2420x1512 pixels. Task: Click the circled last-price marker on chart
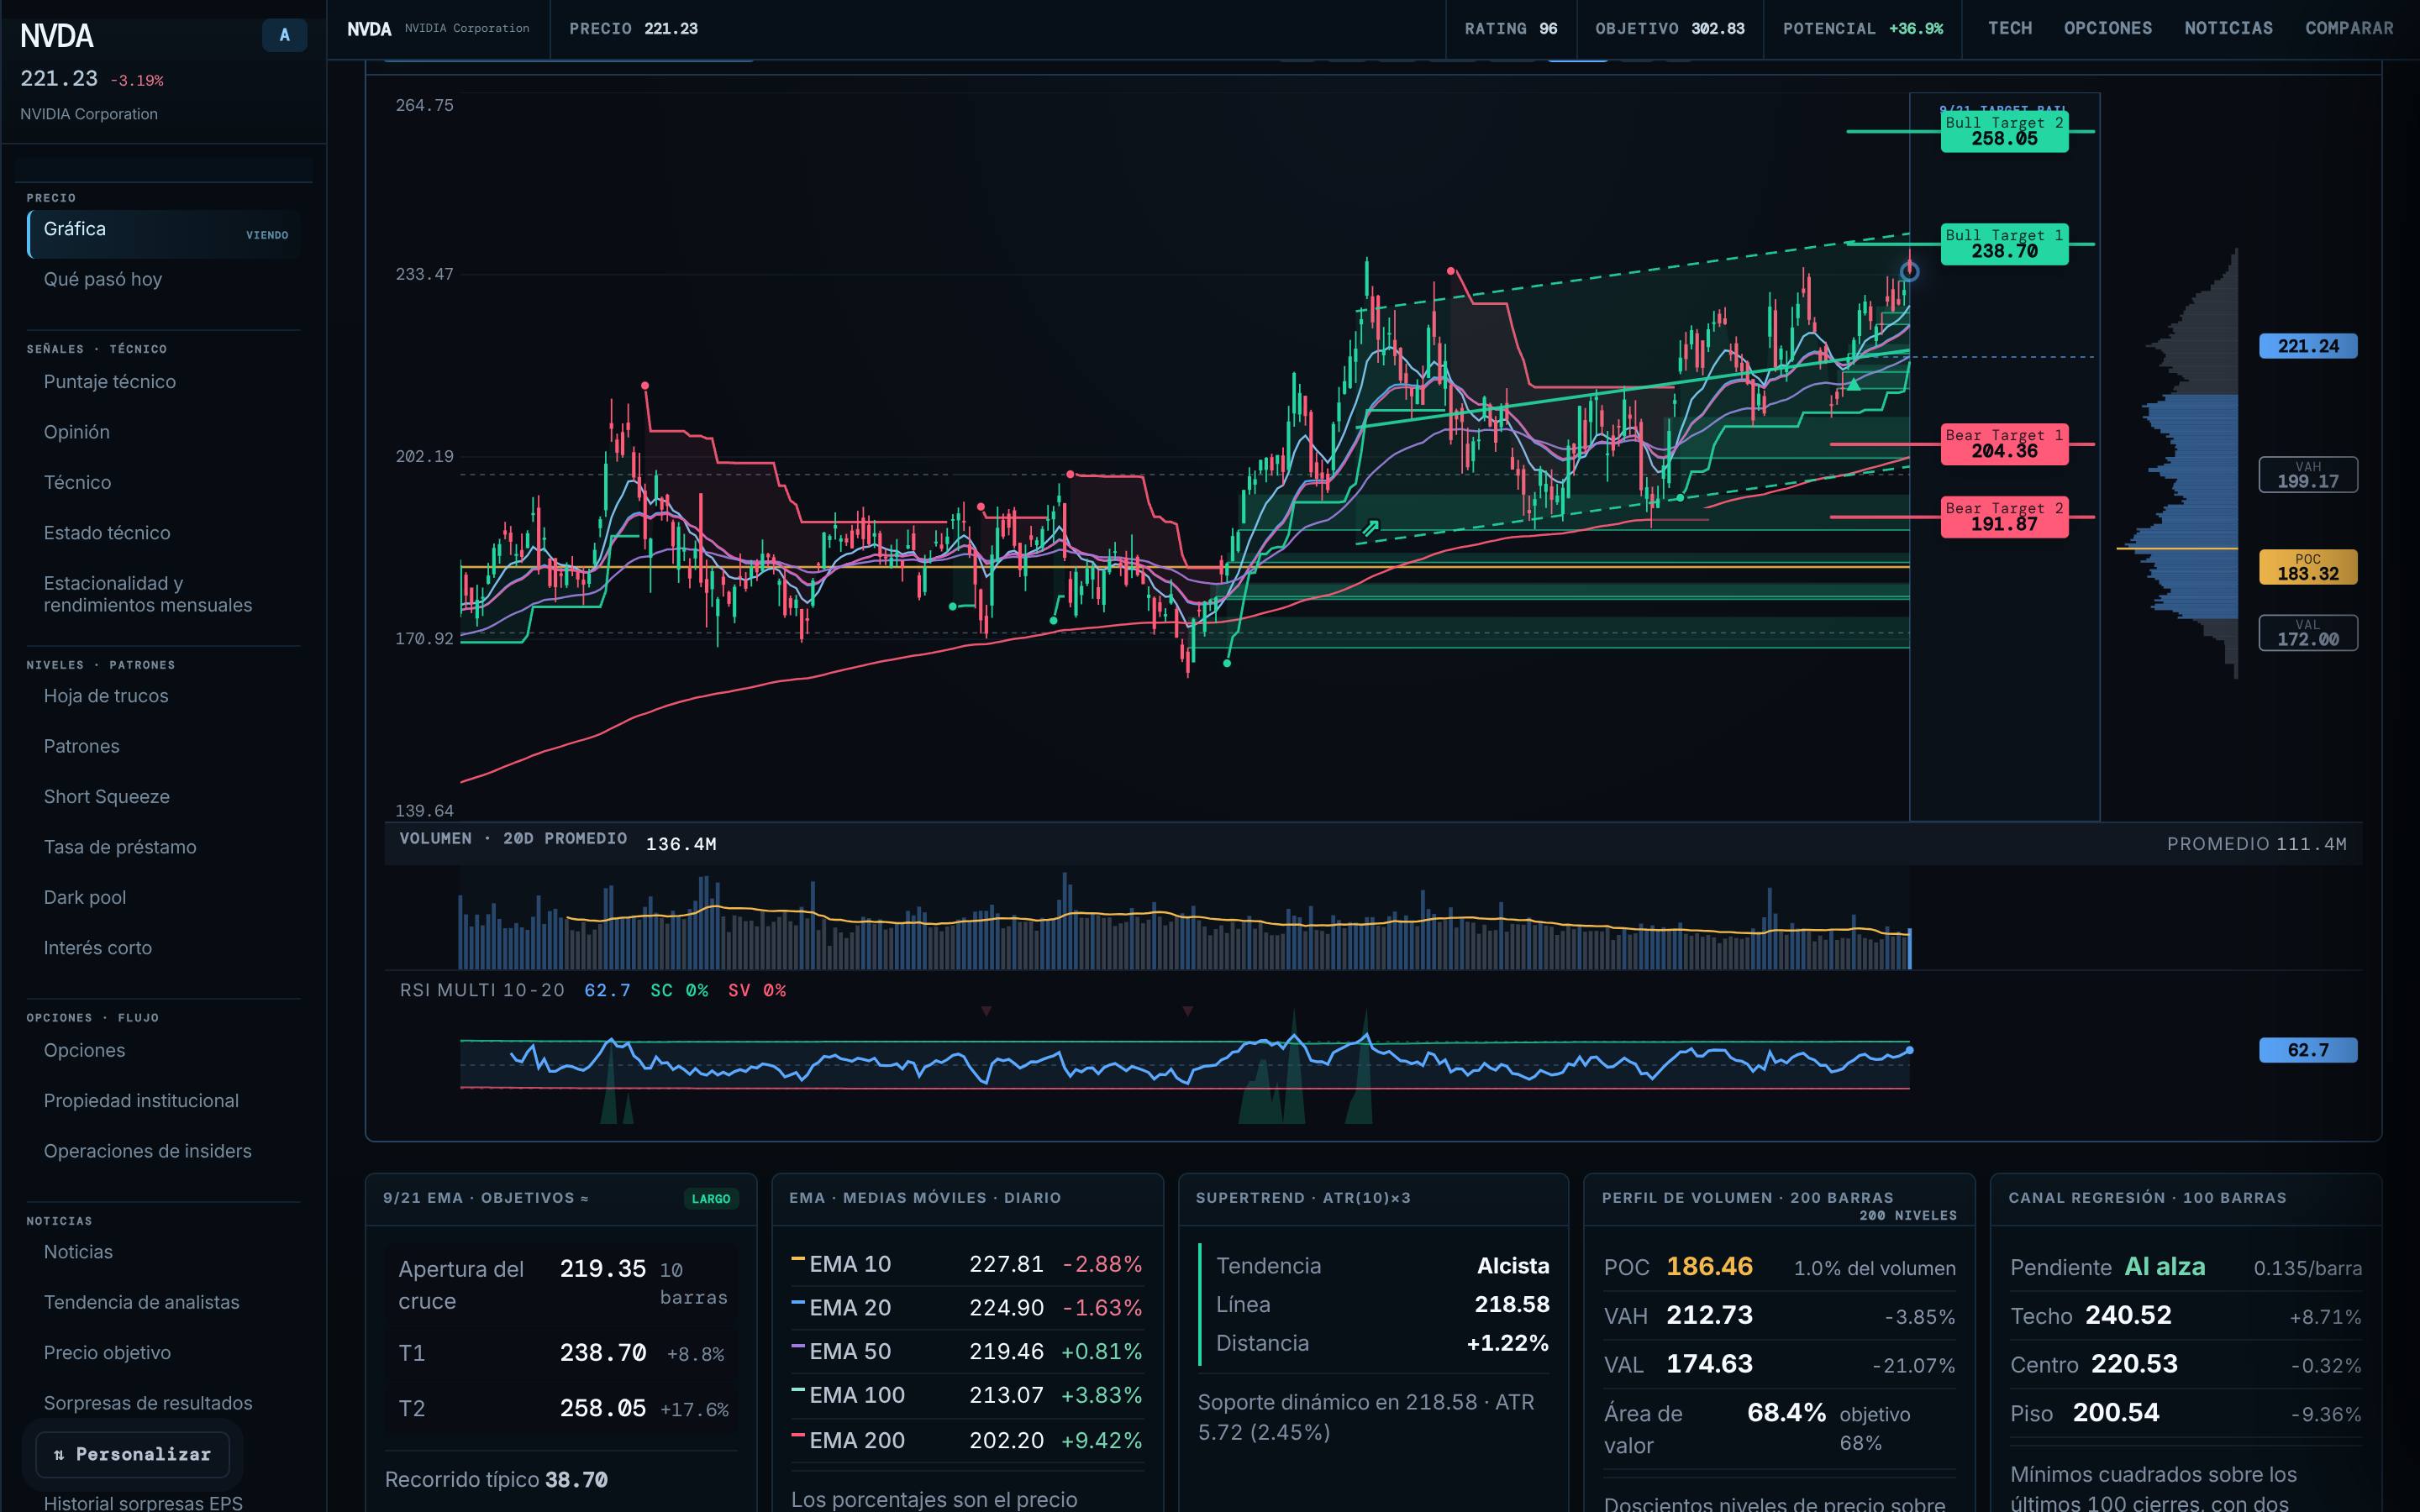pyautogui.click(x=1909, y=271)
